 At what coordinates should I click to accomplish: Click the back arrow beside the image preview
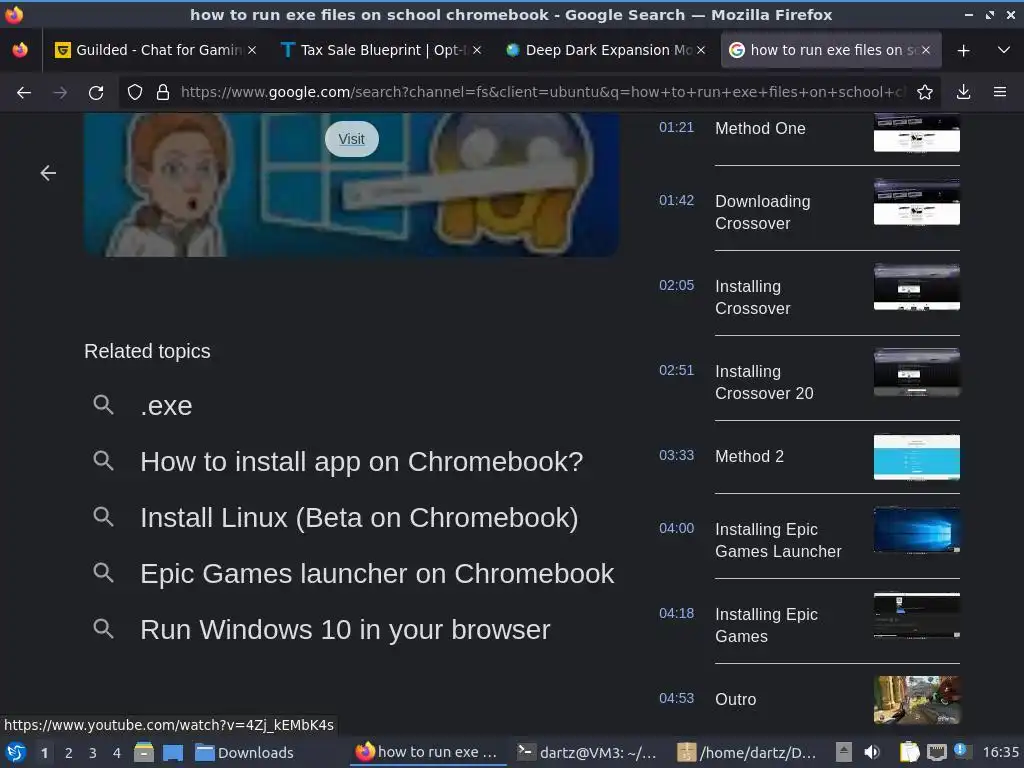(x=48, y=173)
